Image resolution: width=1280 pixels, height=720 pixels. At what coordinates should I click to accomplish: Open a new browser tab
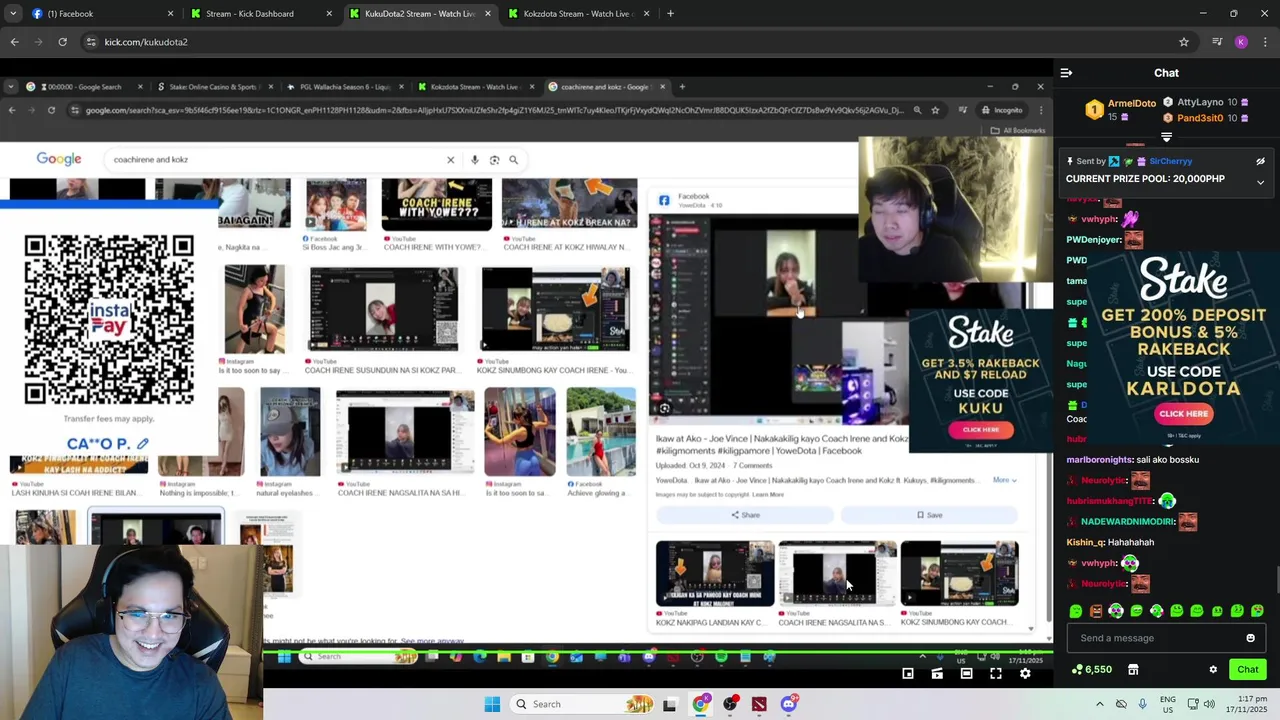tap(670, 14)
